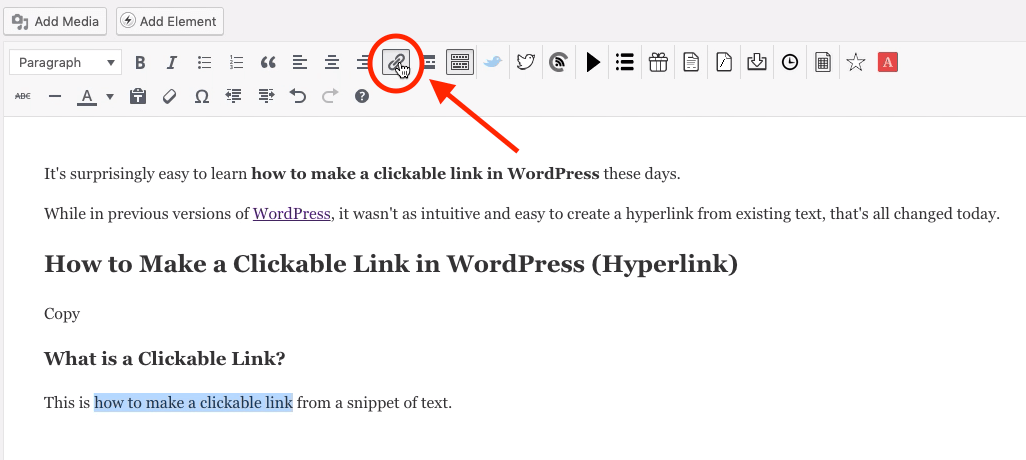Open the text color dropdown arrow

tap(109, 97)
